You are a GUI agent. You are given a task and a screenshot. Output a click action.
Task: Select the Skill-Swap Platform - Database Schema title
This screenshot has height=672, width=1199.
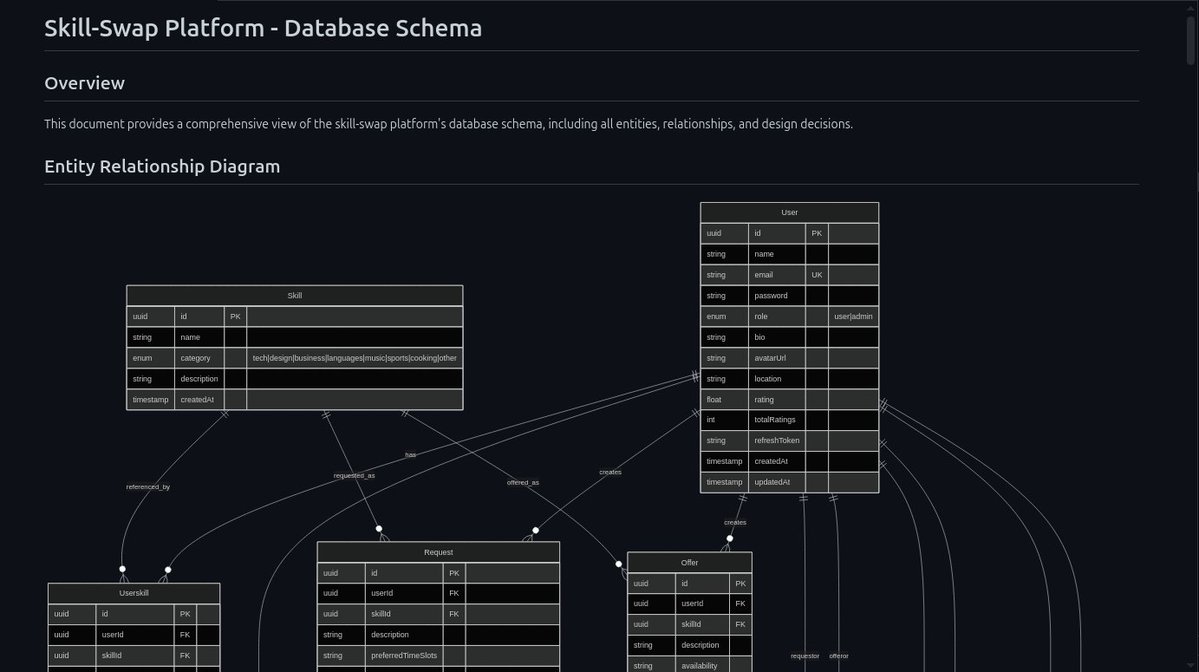[x=262, y=28]
